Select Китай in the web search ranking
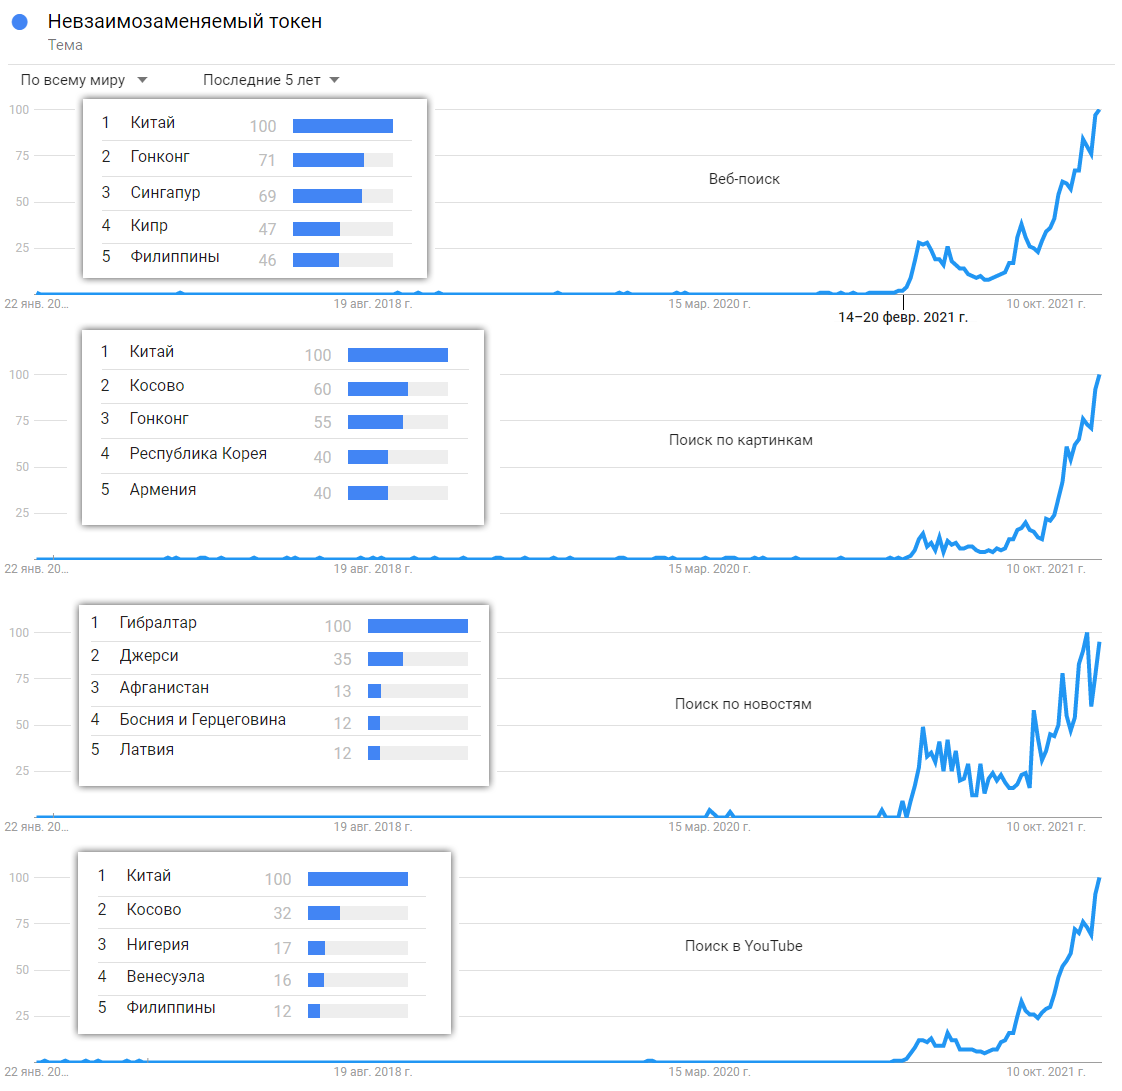This screenshot has height=1091, width=1122. pos(152,122)
